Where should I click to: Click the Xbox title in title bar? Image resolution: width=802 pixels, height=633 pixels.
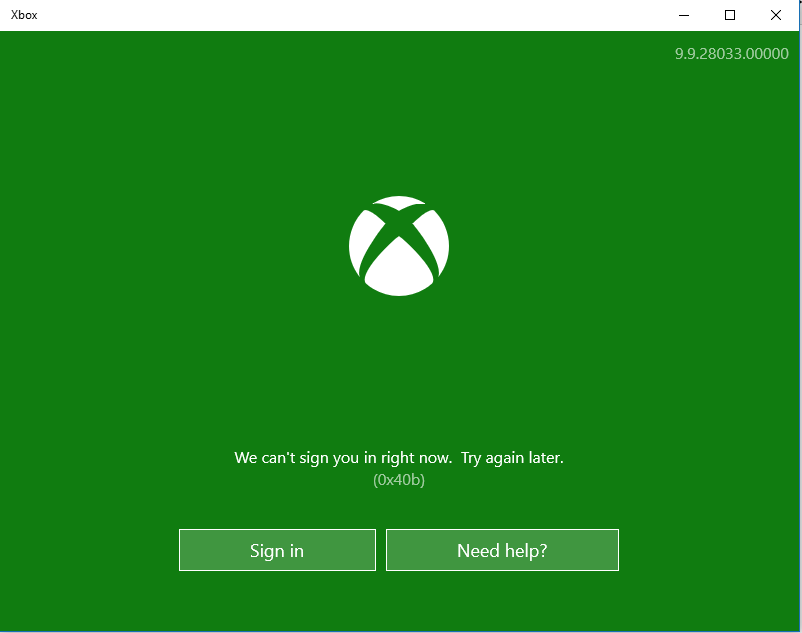[24, 15]
